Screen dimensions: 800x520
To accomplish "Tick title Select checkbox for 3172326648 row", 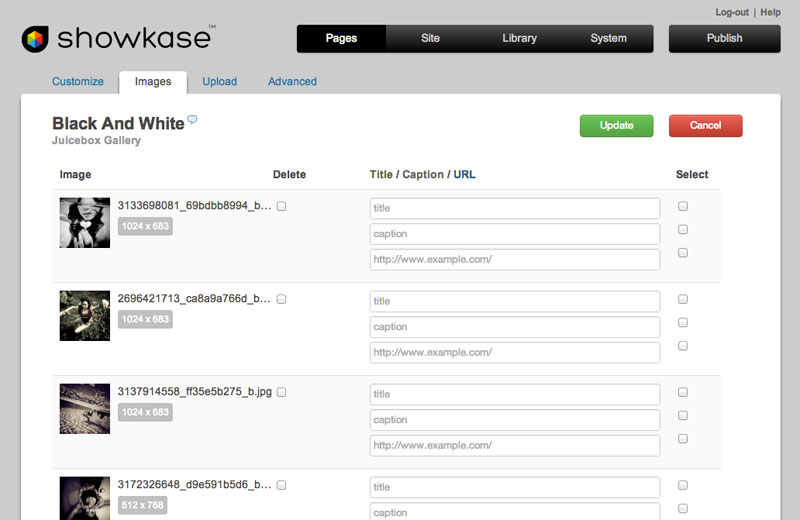I will (683, 485).
